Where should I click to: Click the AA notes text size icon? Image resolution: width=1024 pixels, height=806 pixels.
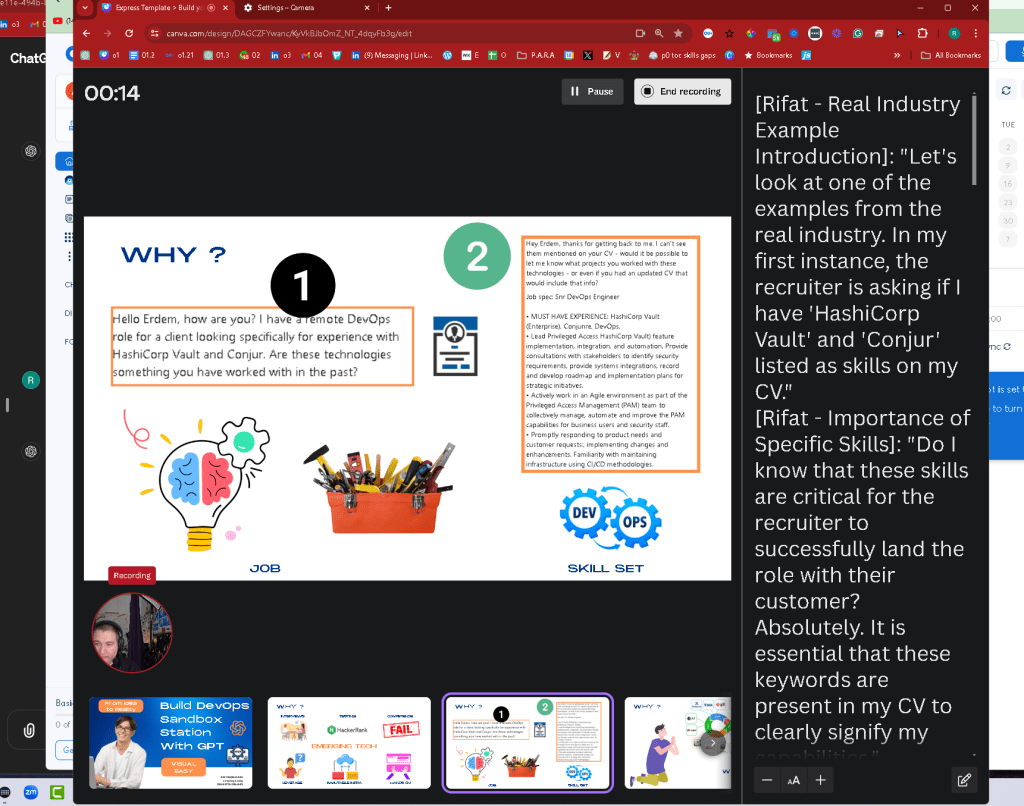pos(793,780)
